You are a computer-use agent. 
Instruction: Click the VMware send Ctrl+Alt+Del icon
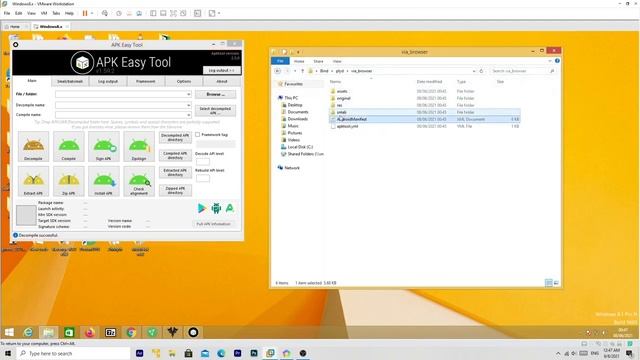[x=105, y=13]
